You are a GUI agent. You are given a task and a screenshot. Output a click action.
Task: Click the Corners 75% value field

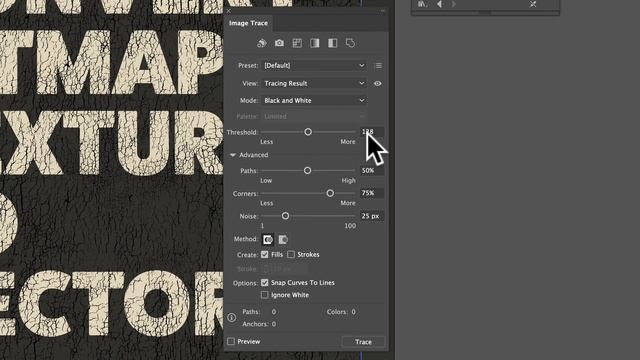(x=371, y=193)
